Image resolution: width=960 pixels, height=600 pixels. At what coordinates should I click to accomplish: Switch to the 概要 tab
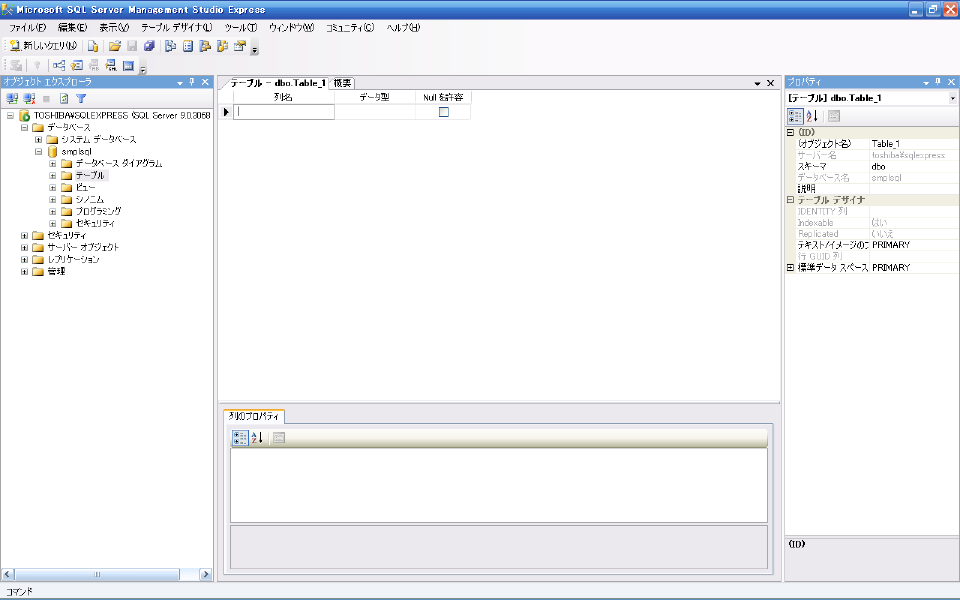point(342,83)
